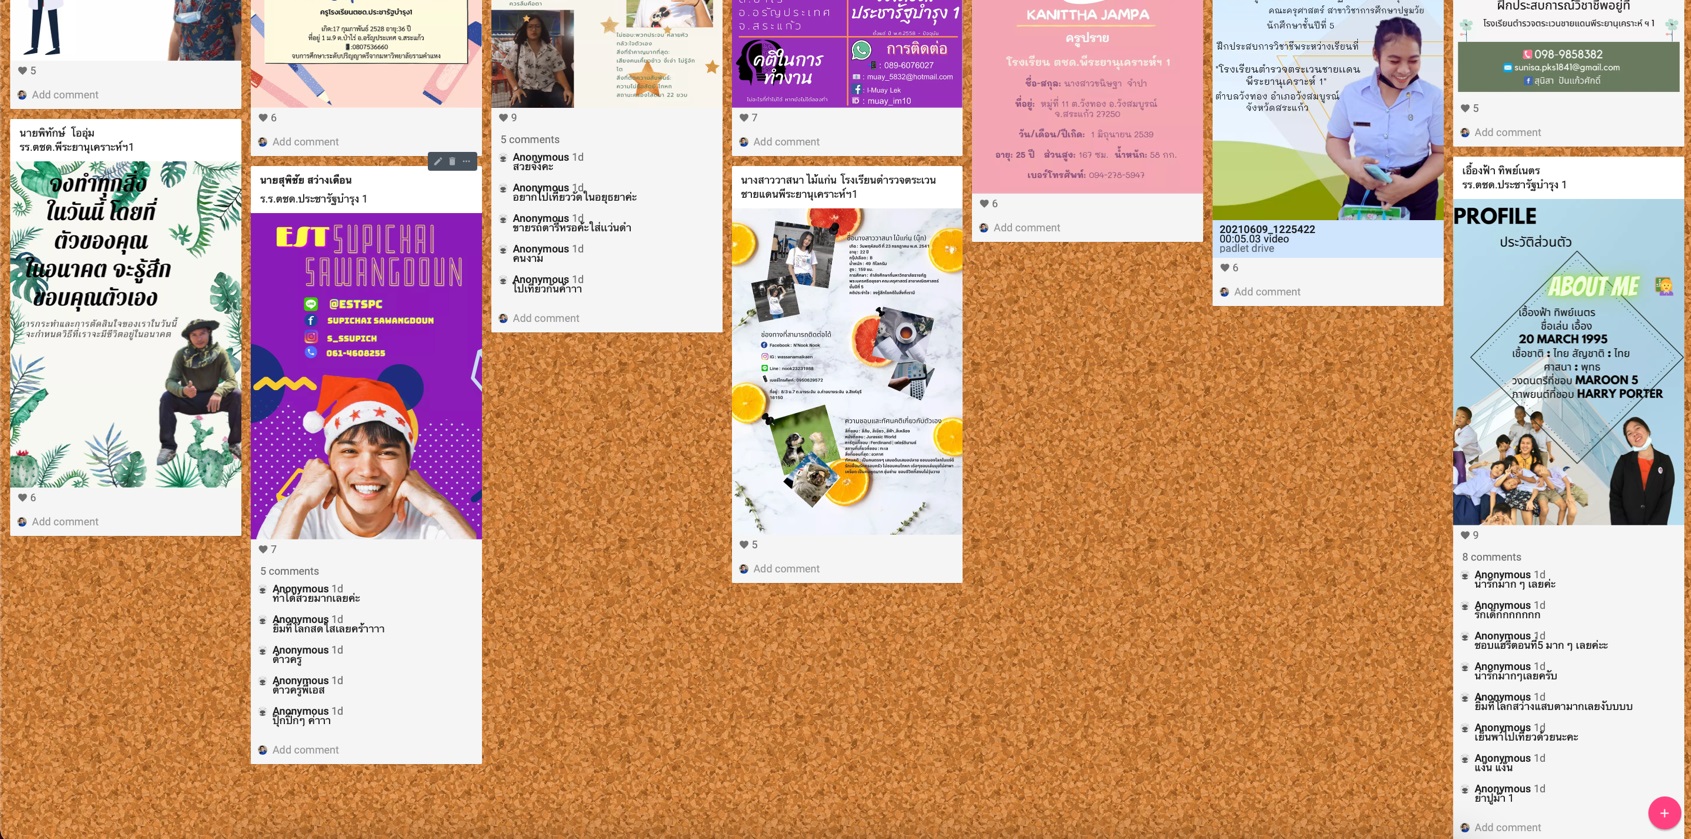1691x839 pixels.
Task: Like the Supichai Sawangdoun post
Action: click(x=263, y=549)
